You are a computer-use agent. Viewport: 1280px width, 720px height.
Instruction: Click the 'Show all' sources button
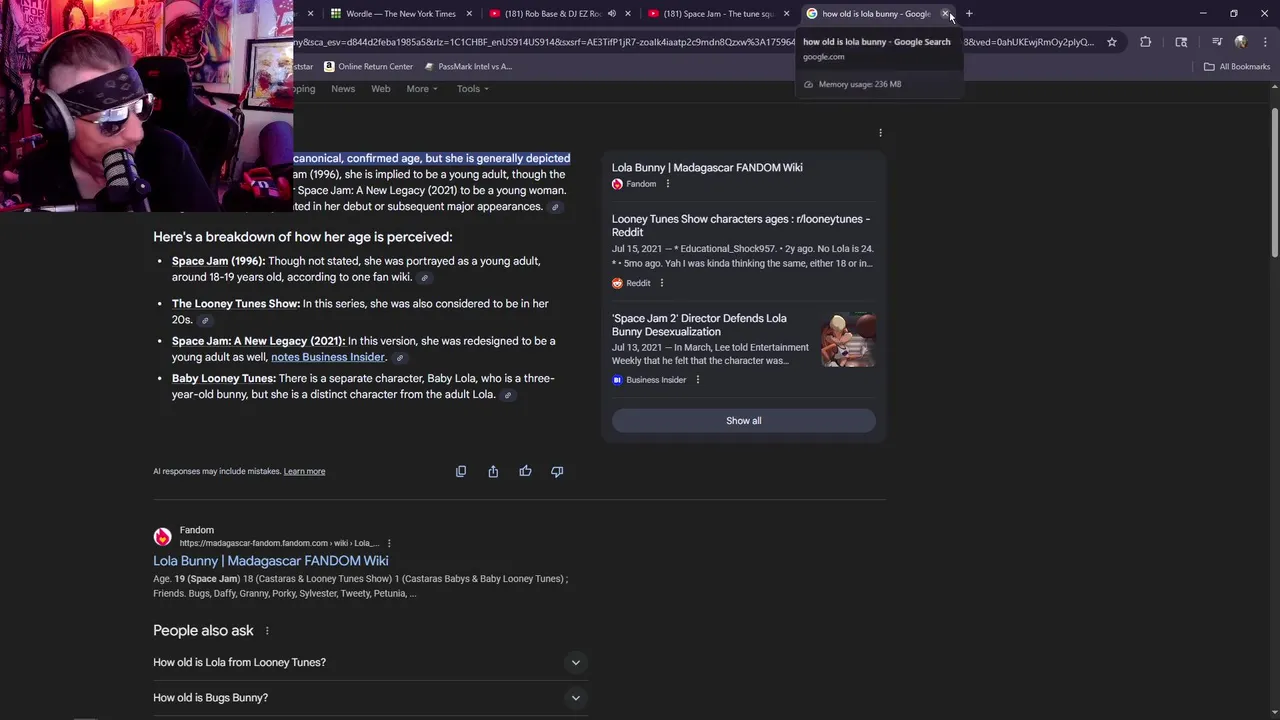[743, 421]
